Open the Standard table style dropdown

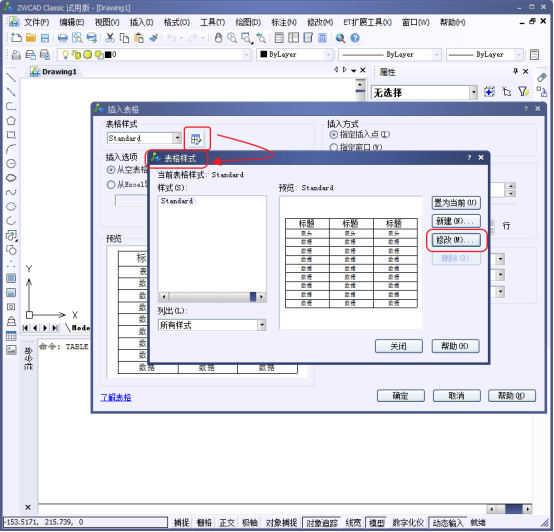(177, 138)
